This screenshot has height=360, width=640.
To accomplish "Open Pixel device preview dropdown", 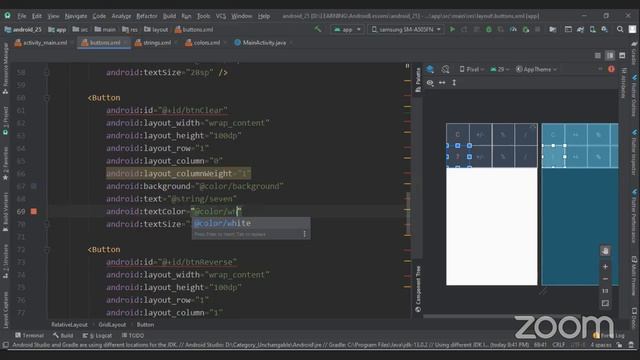I will click(471, 69).
